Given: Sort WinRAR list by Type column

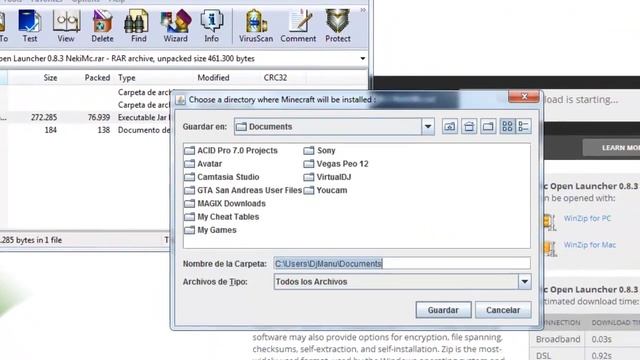Looking at the screenshot, I should pos(127,78).
